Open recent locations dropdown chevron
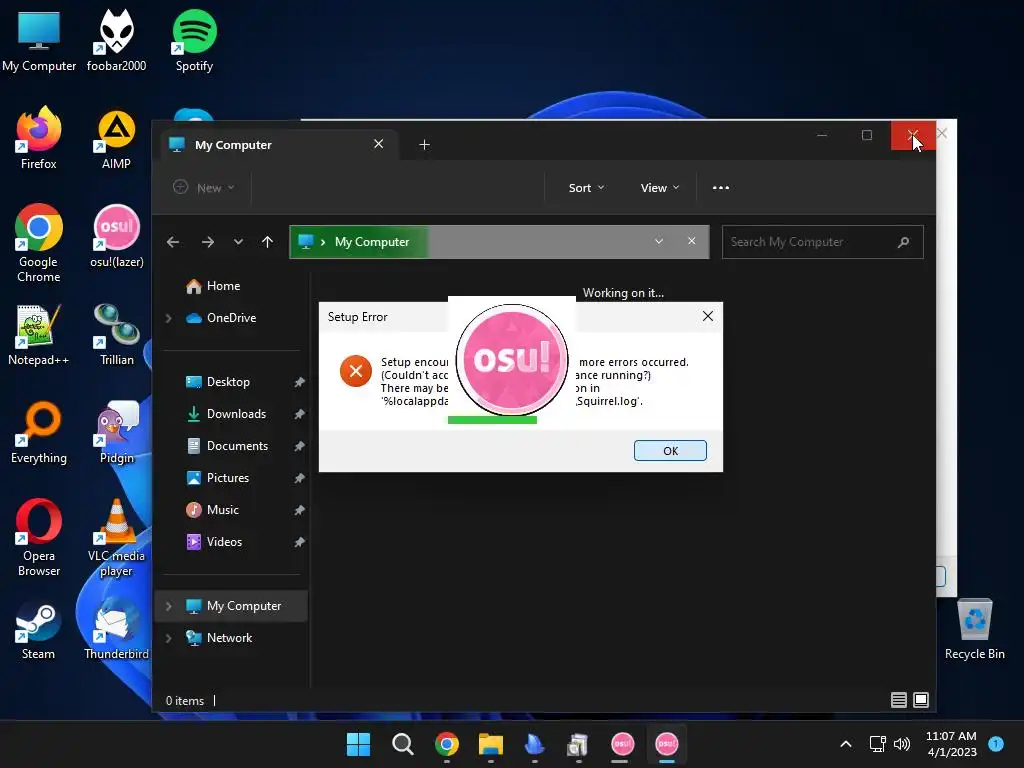 tap(238, 242)
